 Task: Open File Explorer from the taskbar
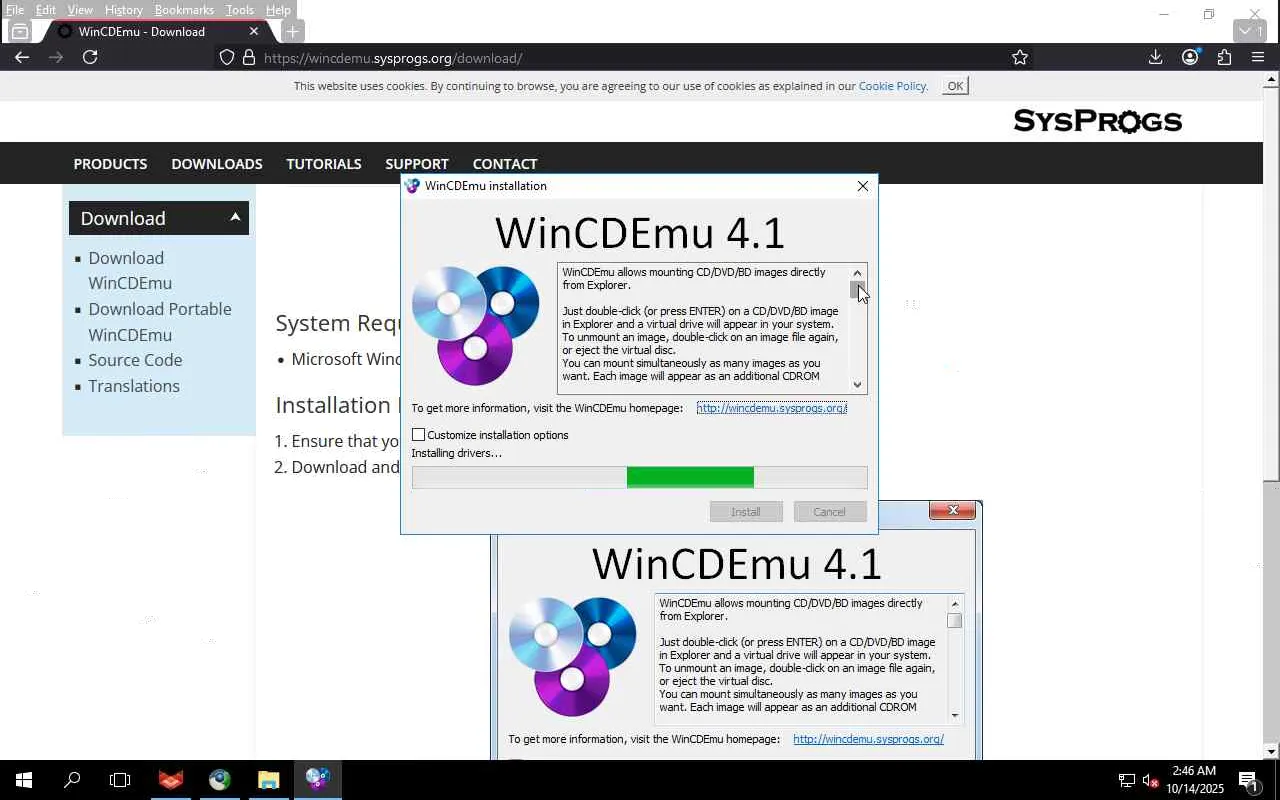(x=268, y=780)
